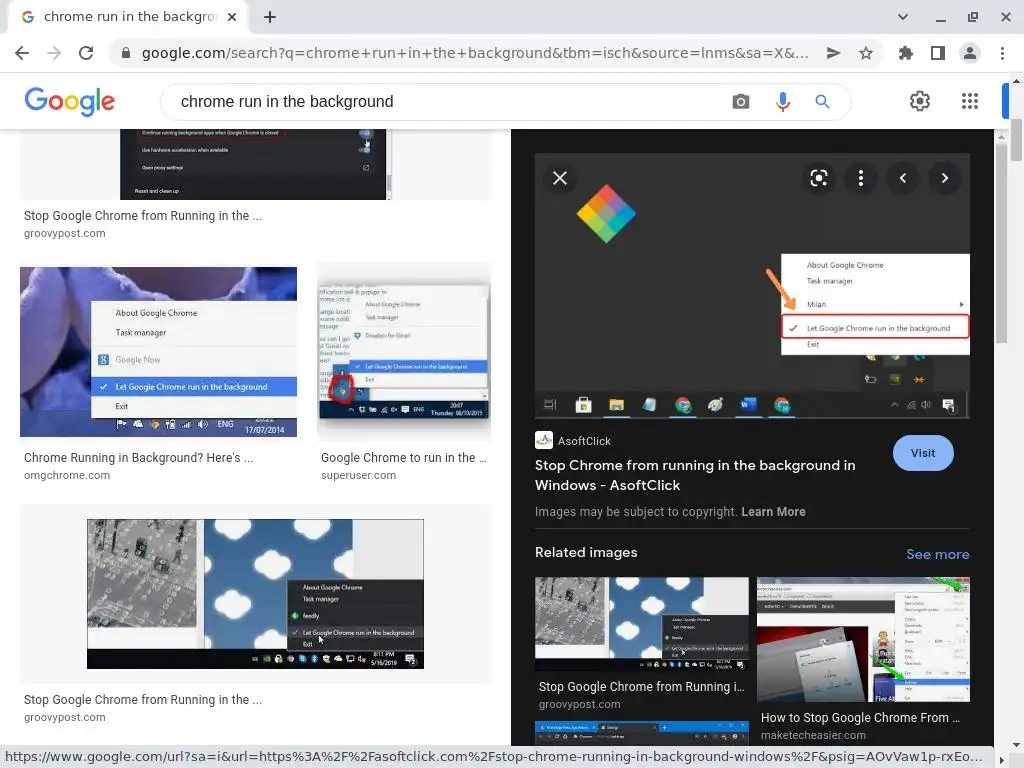The width and height of the screenshot is (1024, 768).
Task: See more related images
Action: coord(937,554)
